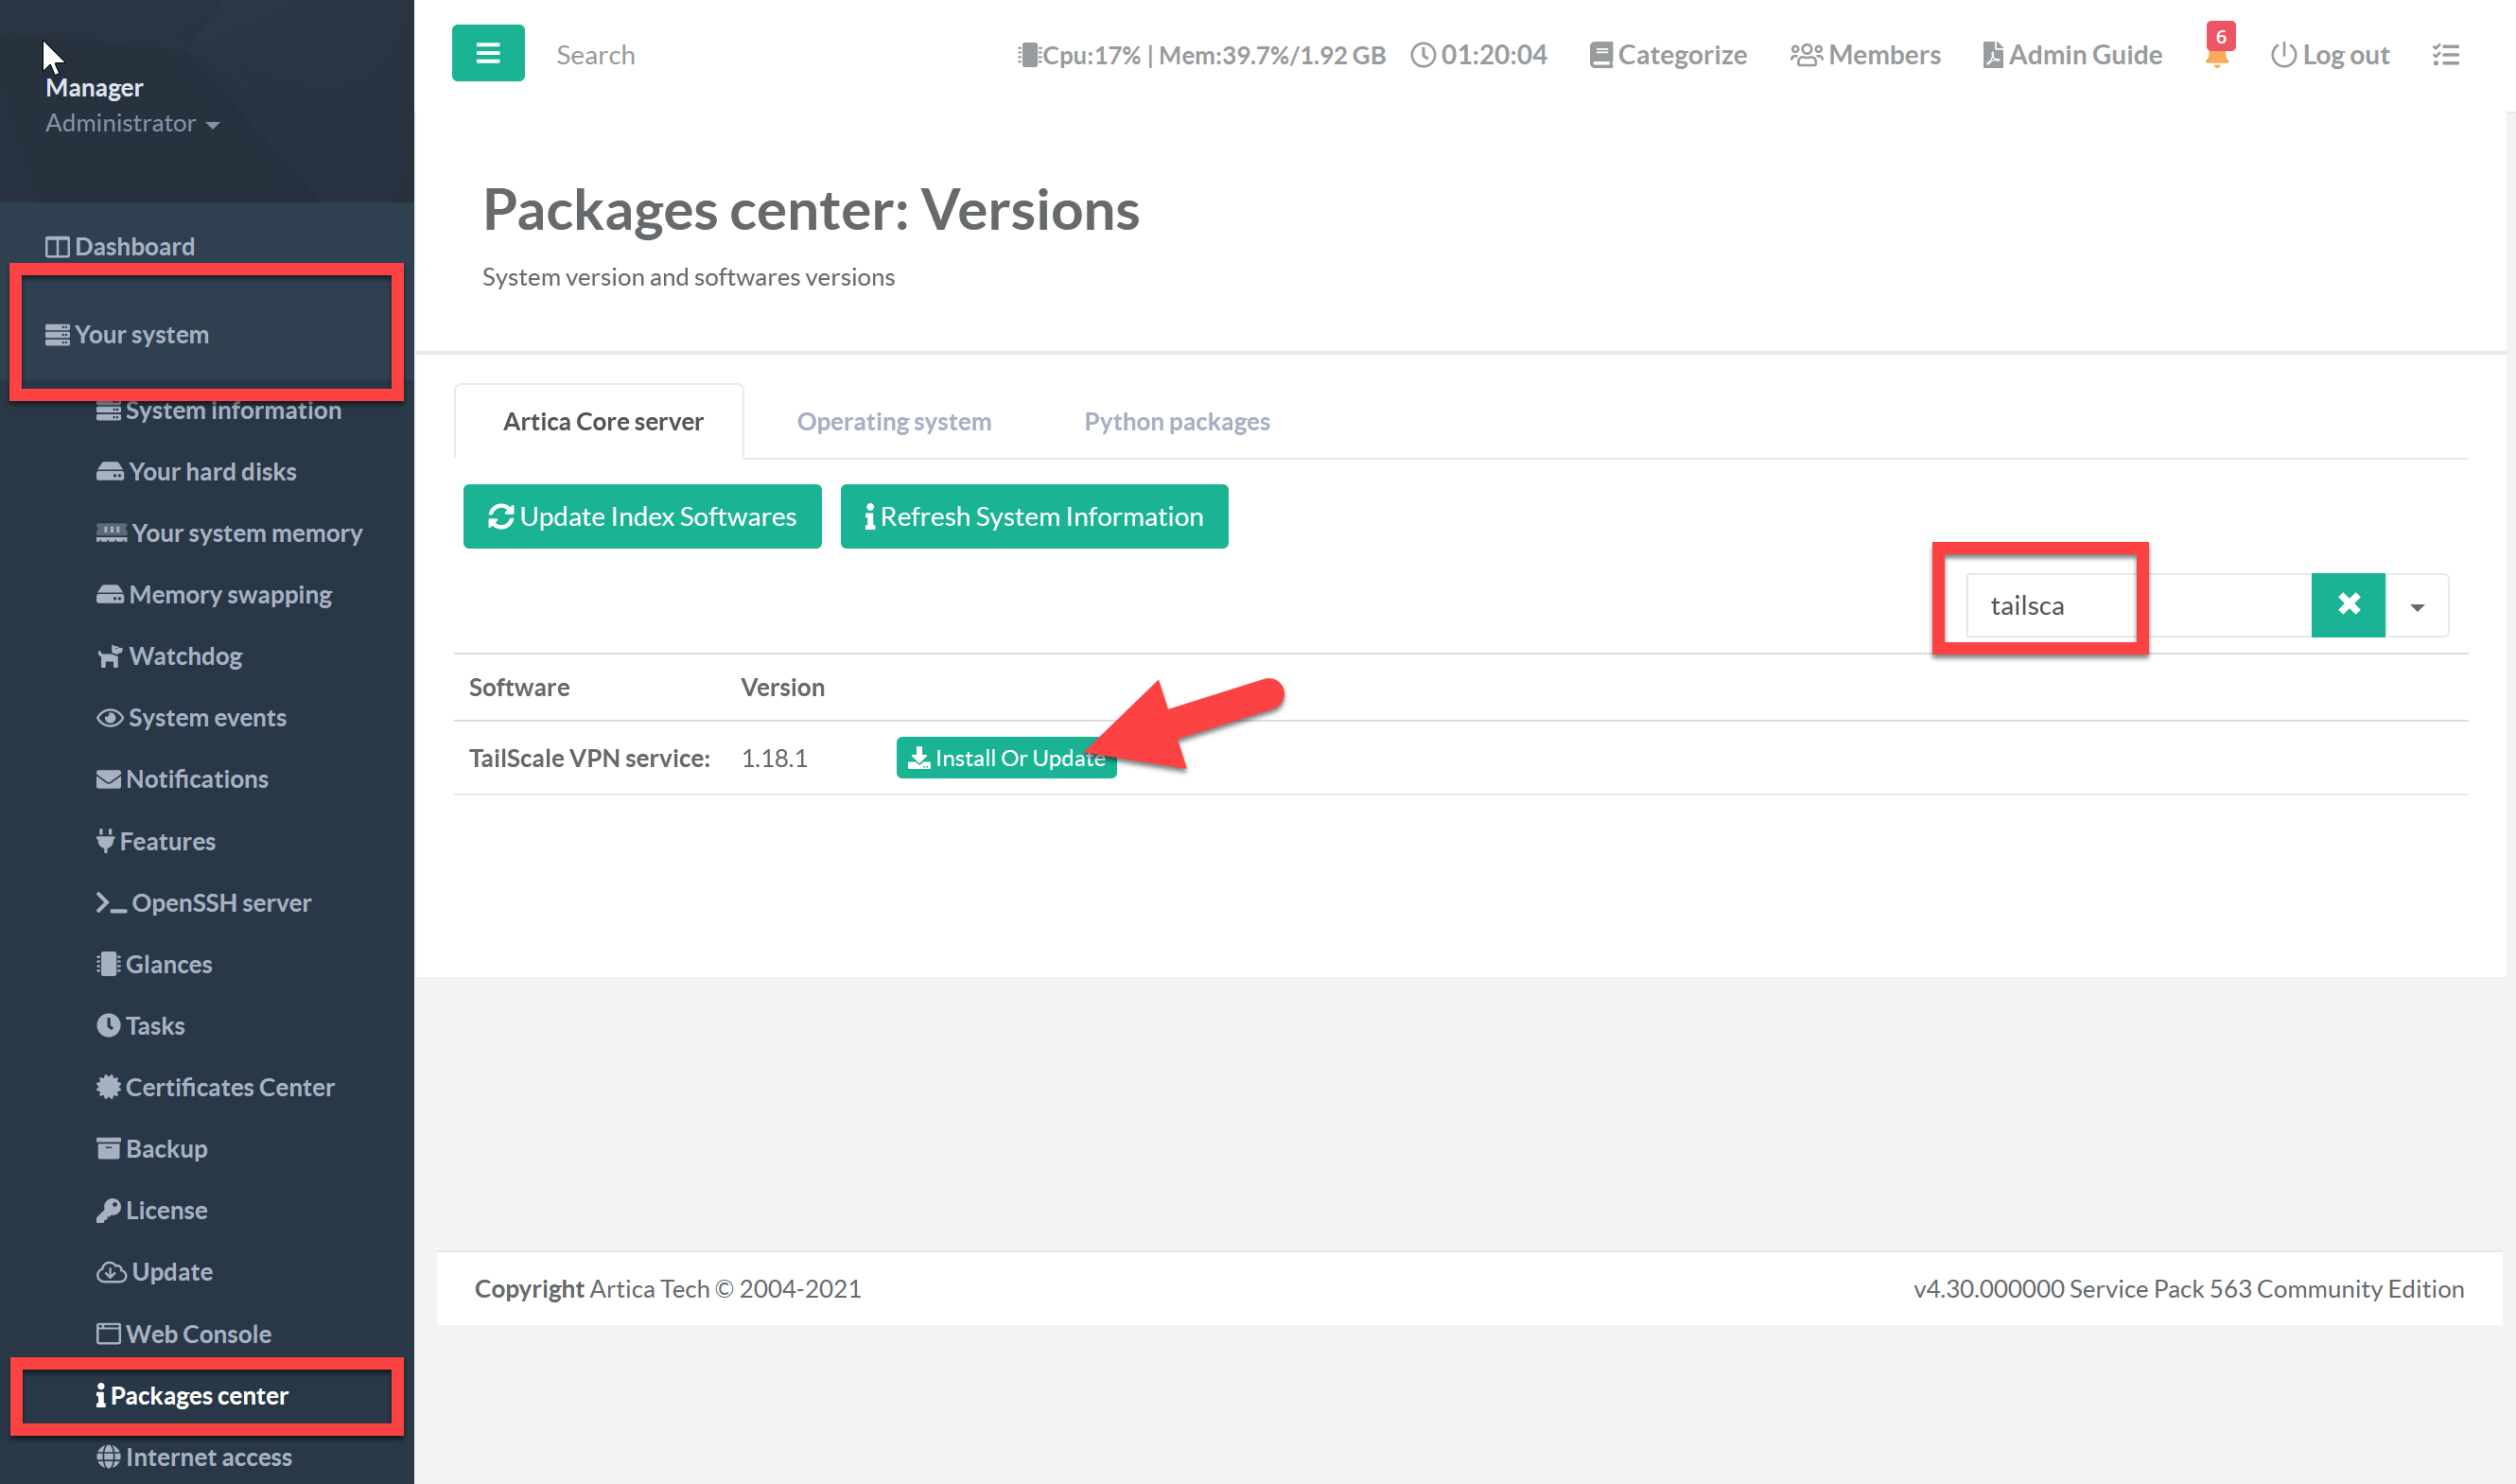Expand the Administrator user dropdown
2516x1484 pixels.
pos(132,123)
